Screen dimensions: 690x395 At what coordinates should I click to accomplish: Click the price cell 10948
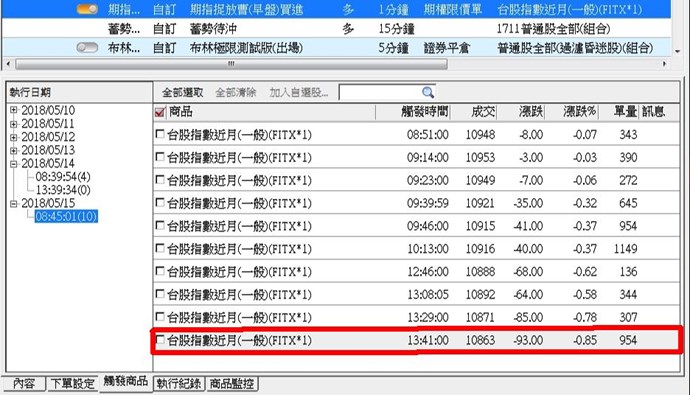[x=480, y=135]
